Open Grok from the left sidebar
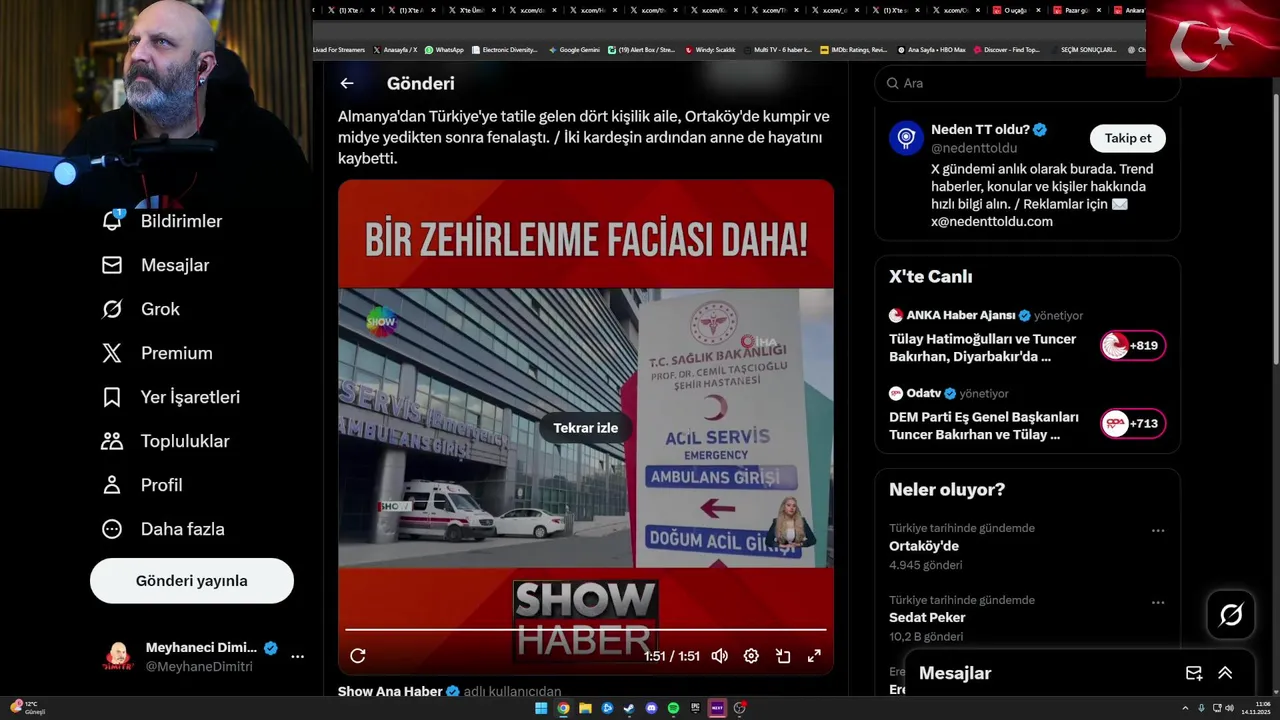This screenshot has height=720, width=1280. [140, 309]
